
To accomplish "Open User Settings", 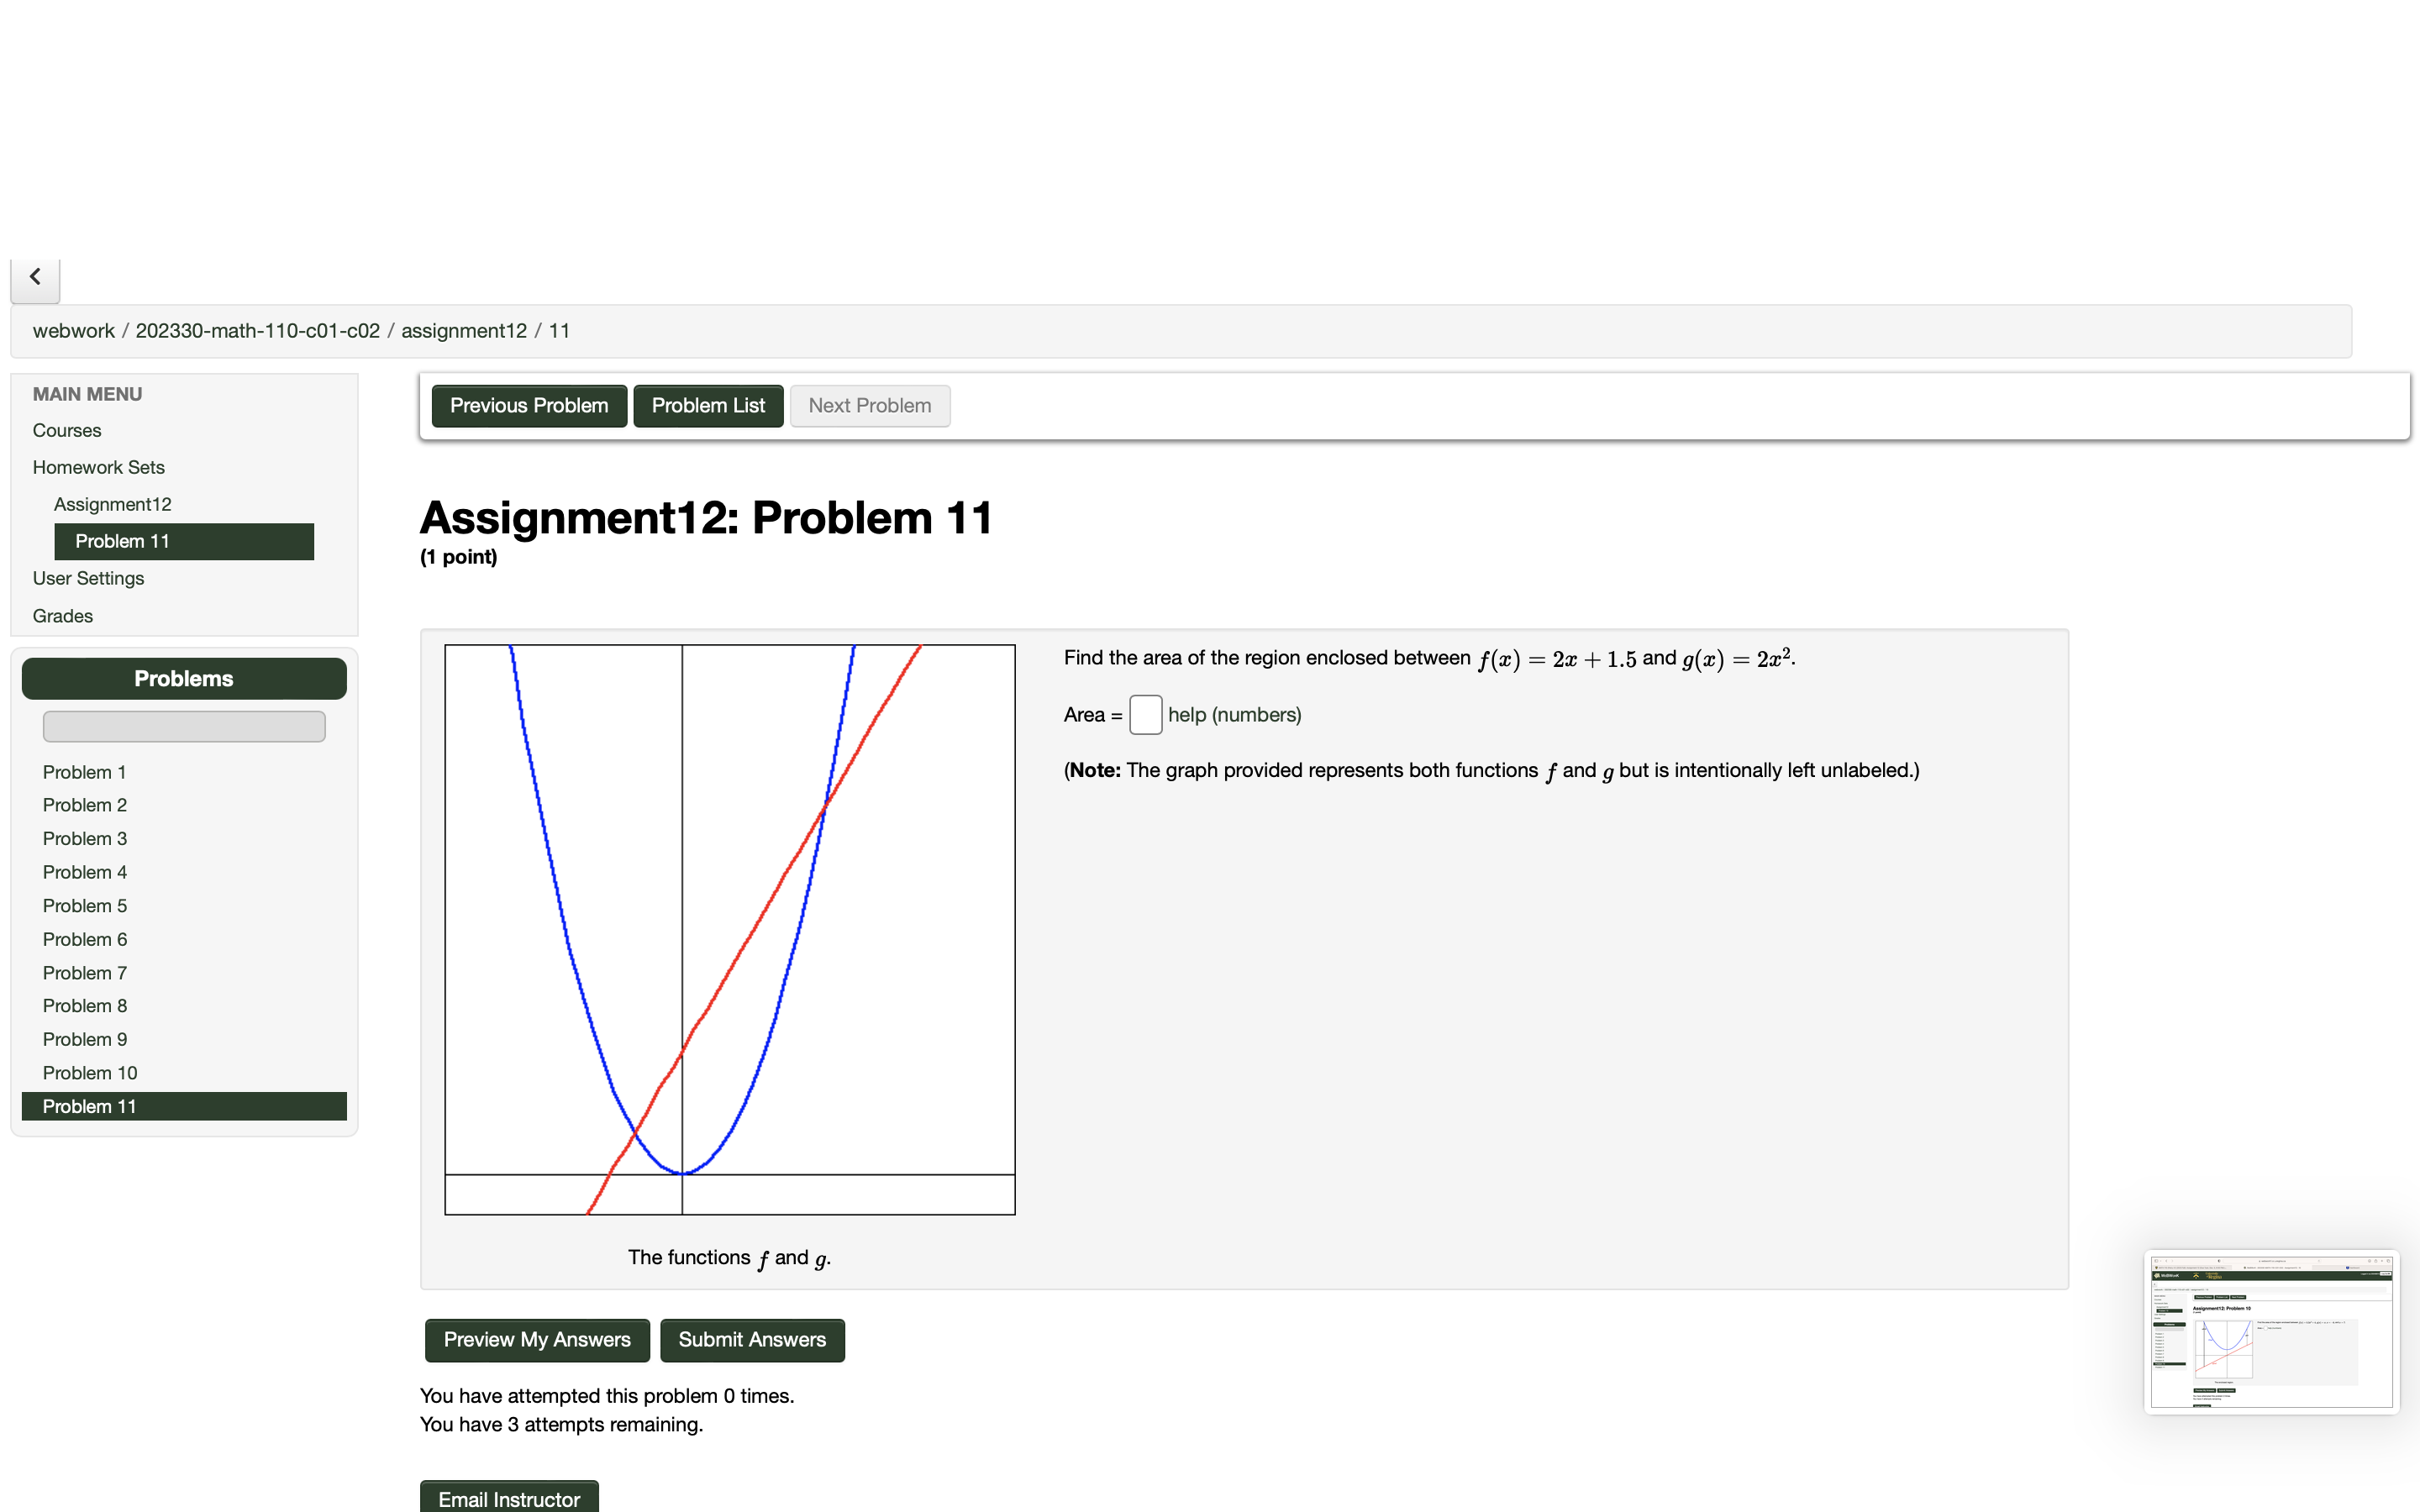I will pyautogui.click(x=88, y=578).
